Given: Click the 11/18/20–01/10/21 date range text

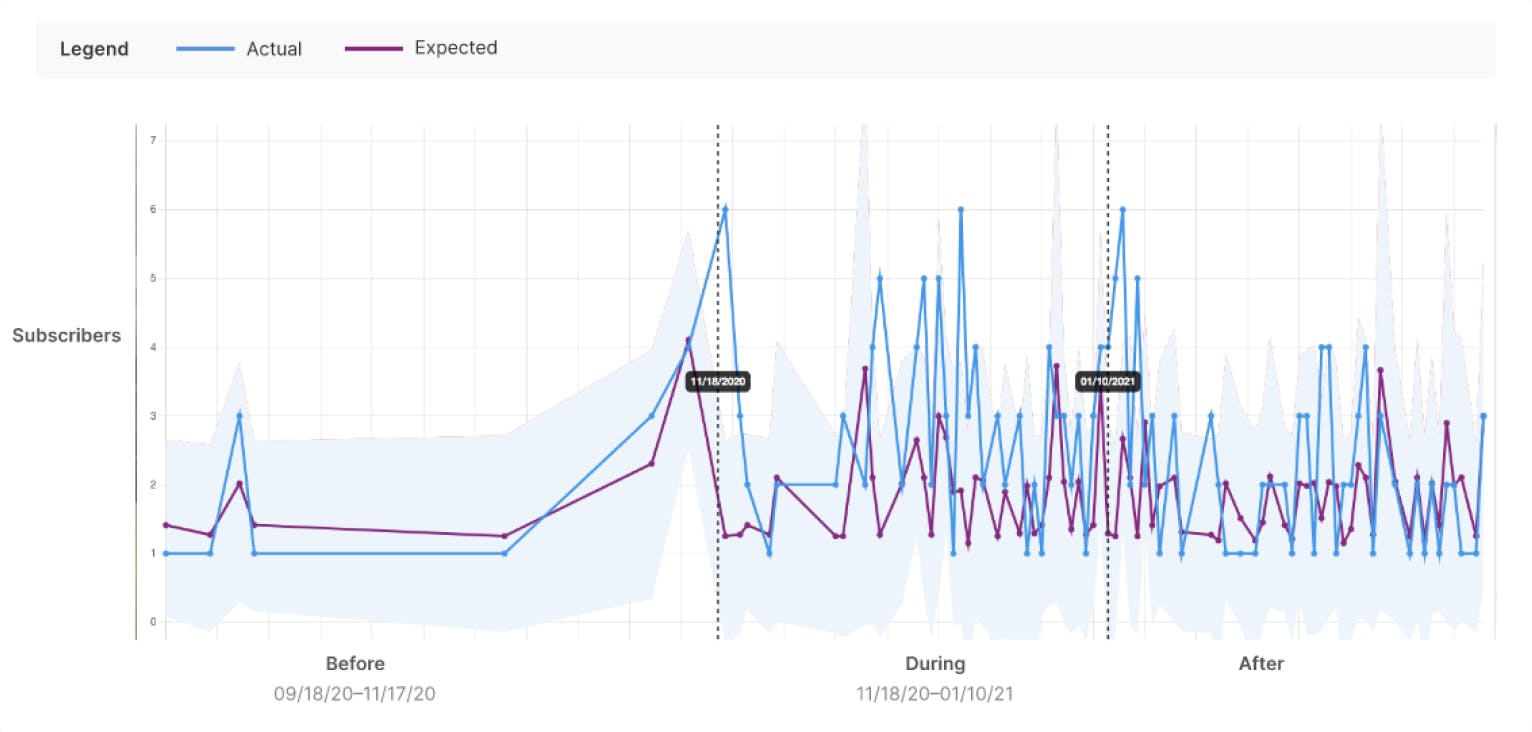Looking at the screenshot, I should (x=935, y=693).
